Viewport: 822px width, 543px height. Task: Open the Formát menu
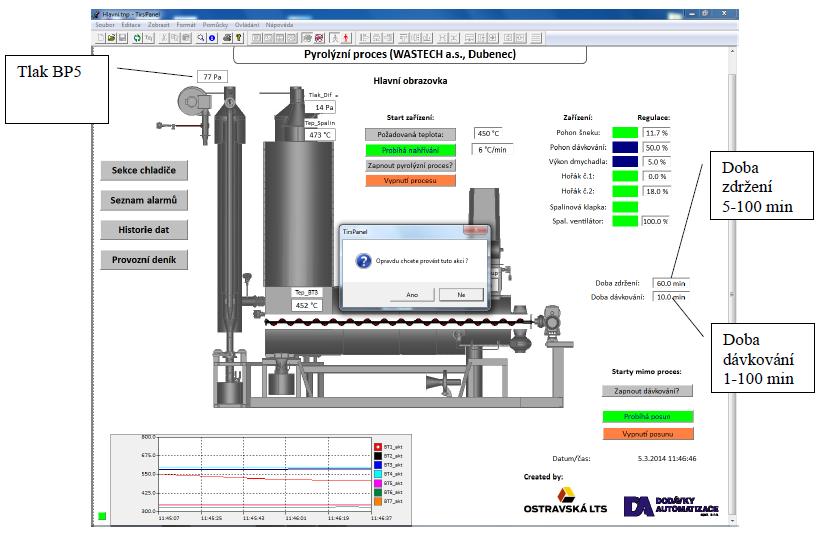coord(186,25)
